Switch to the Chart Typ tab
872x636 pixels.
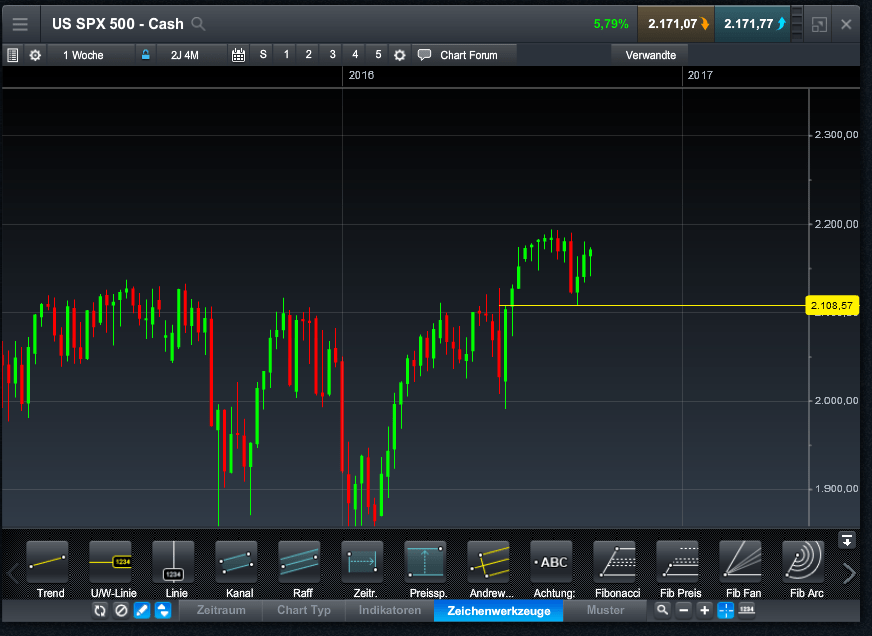click(x=304, y=610)
